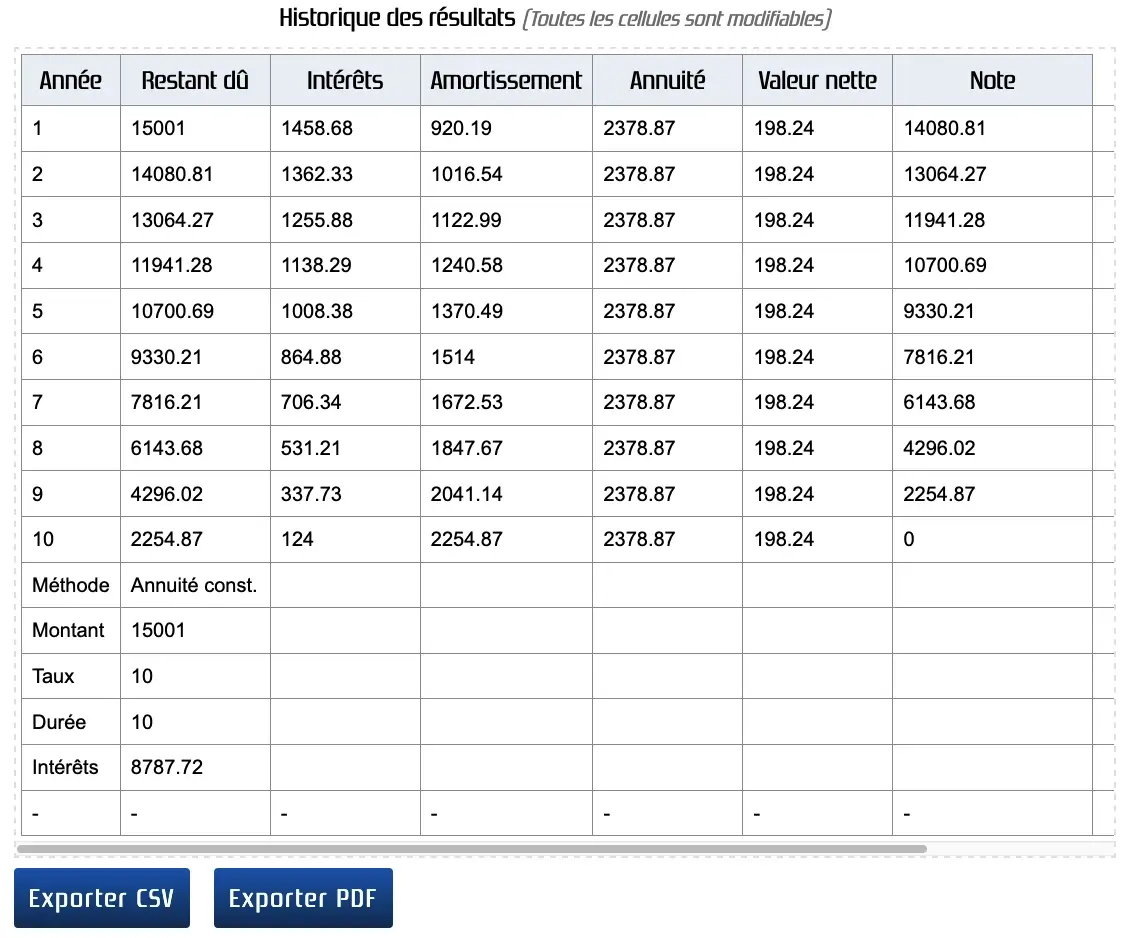1125x938 pixels.
Task: Edit interest cell 531.21
Action: [345, 449]
